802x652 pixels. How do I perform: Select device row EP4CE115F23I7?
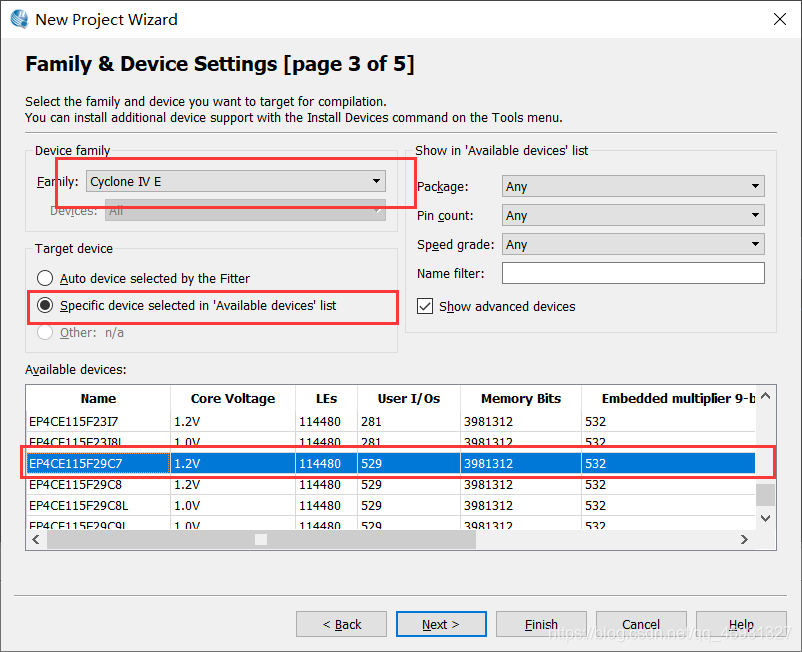391,421
